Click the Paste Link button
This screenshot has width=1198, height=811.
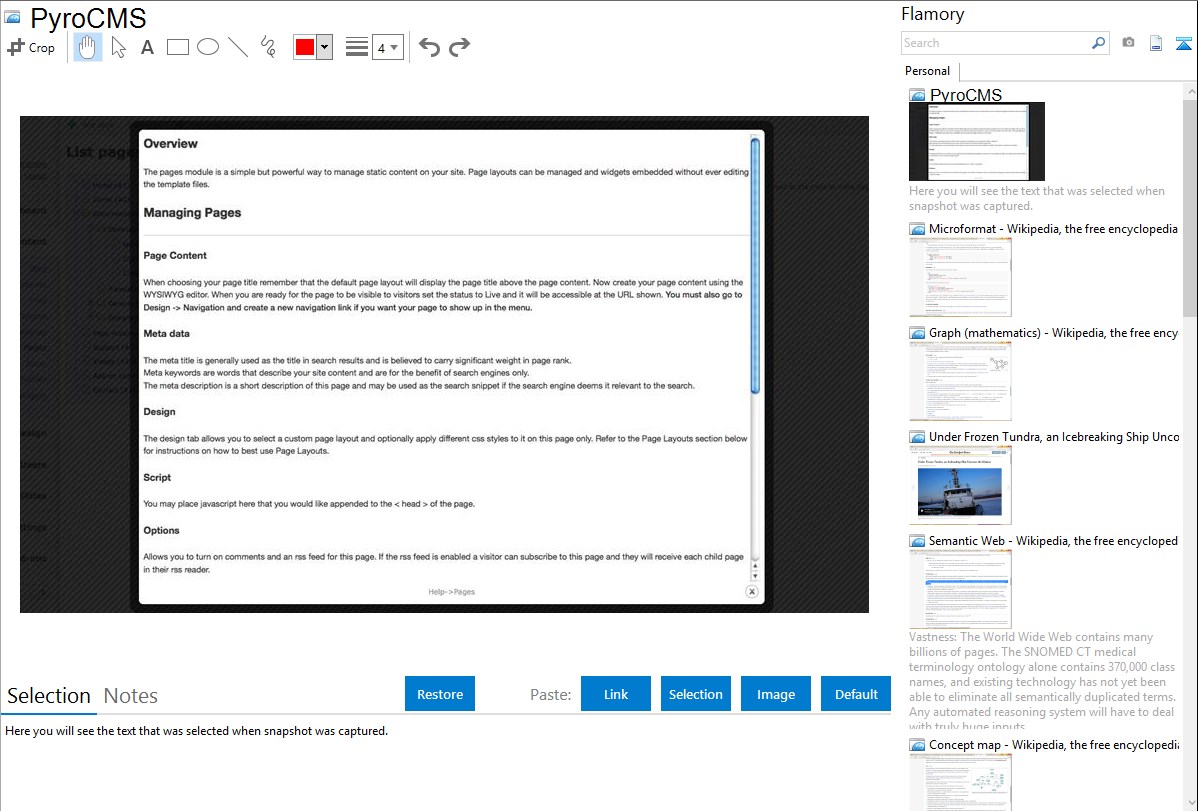pyautogui.click(x=616, y=693)
